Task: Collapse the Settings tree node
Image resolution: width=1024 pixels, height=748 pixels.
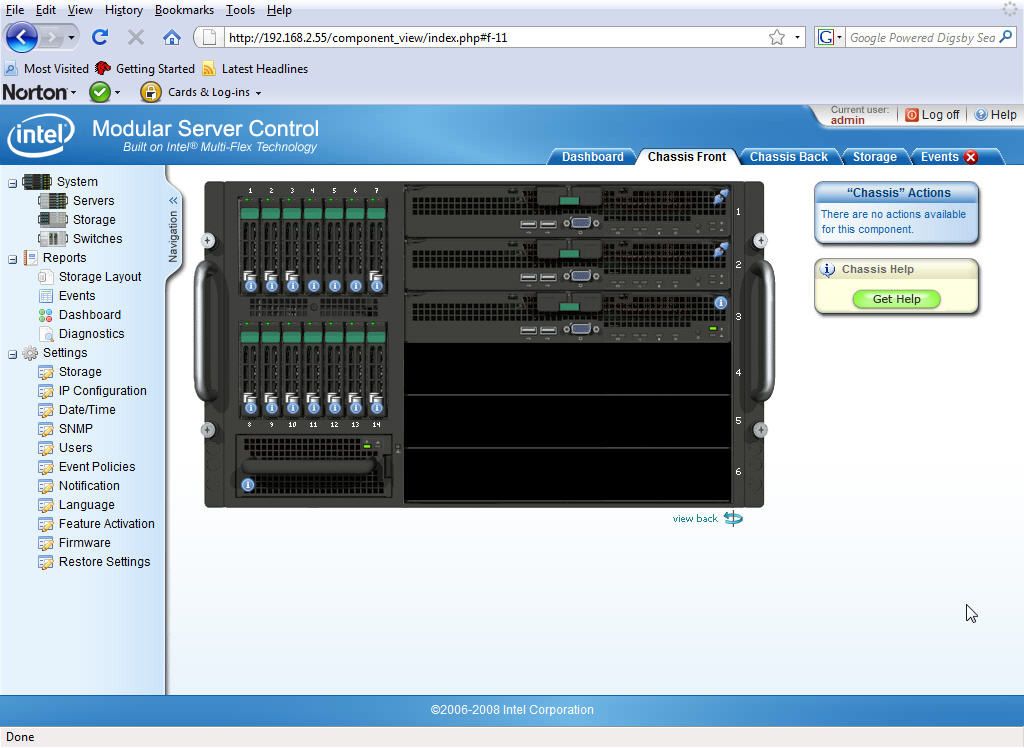Action: click(10, 352)
